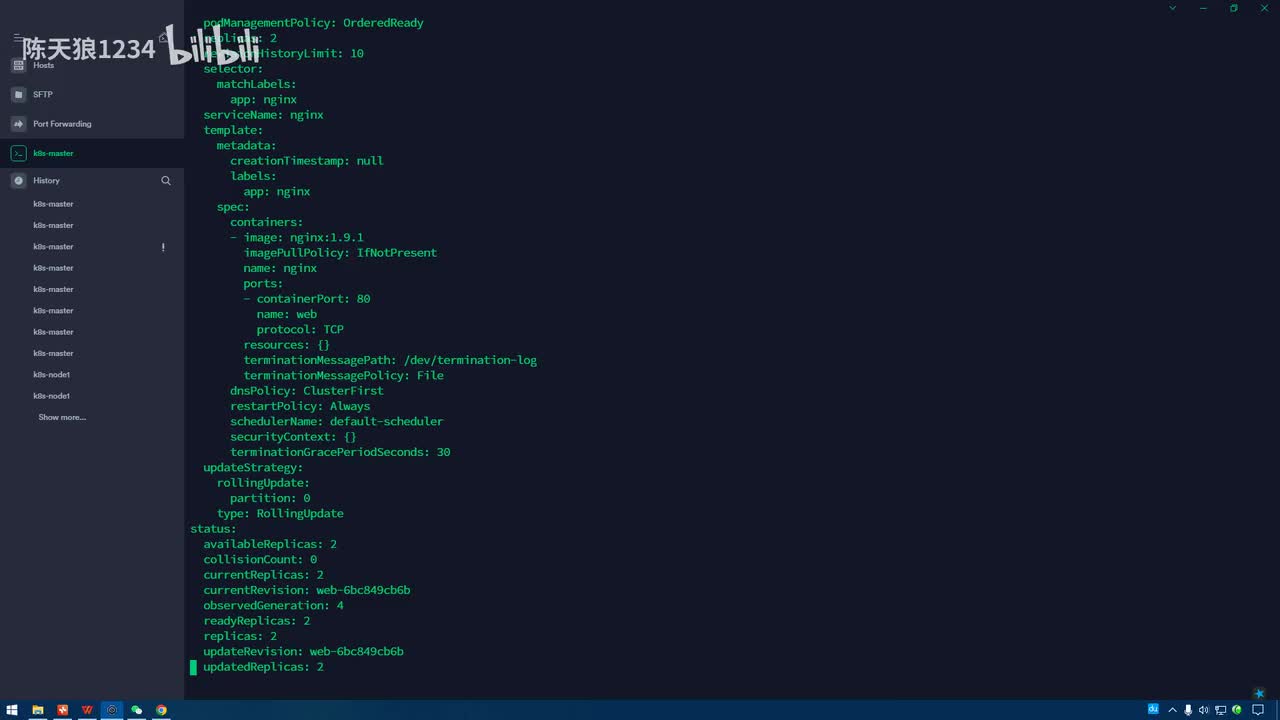Click the Baidu input method tray icon
Viewport: 1280px width, 720px height.
(x=1153, y=709)
